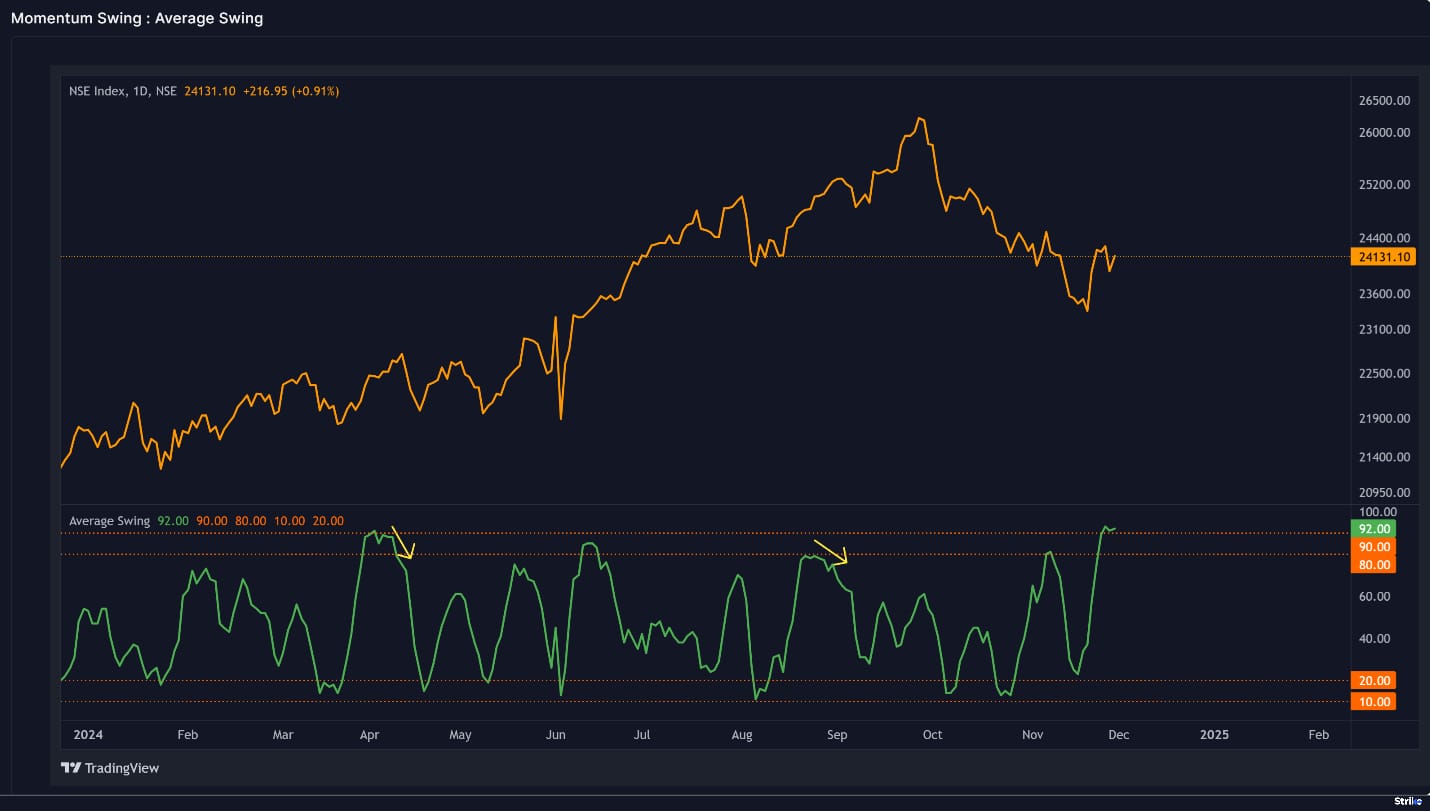
Task: Click the orange 10.00 level tag
Action: tap(1373, 702)
